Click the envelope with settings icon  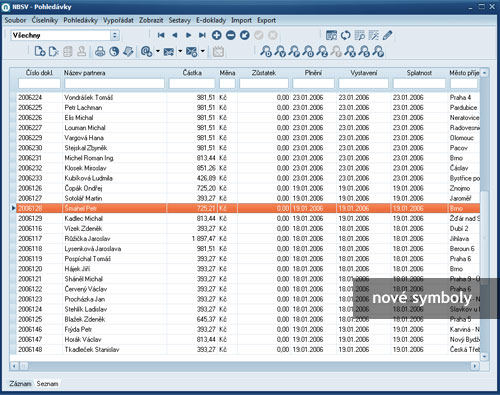[192, 52]
